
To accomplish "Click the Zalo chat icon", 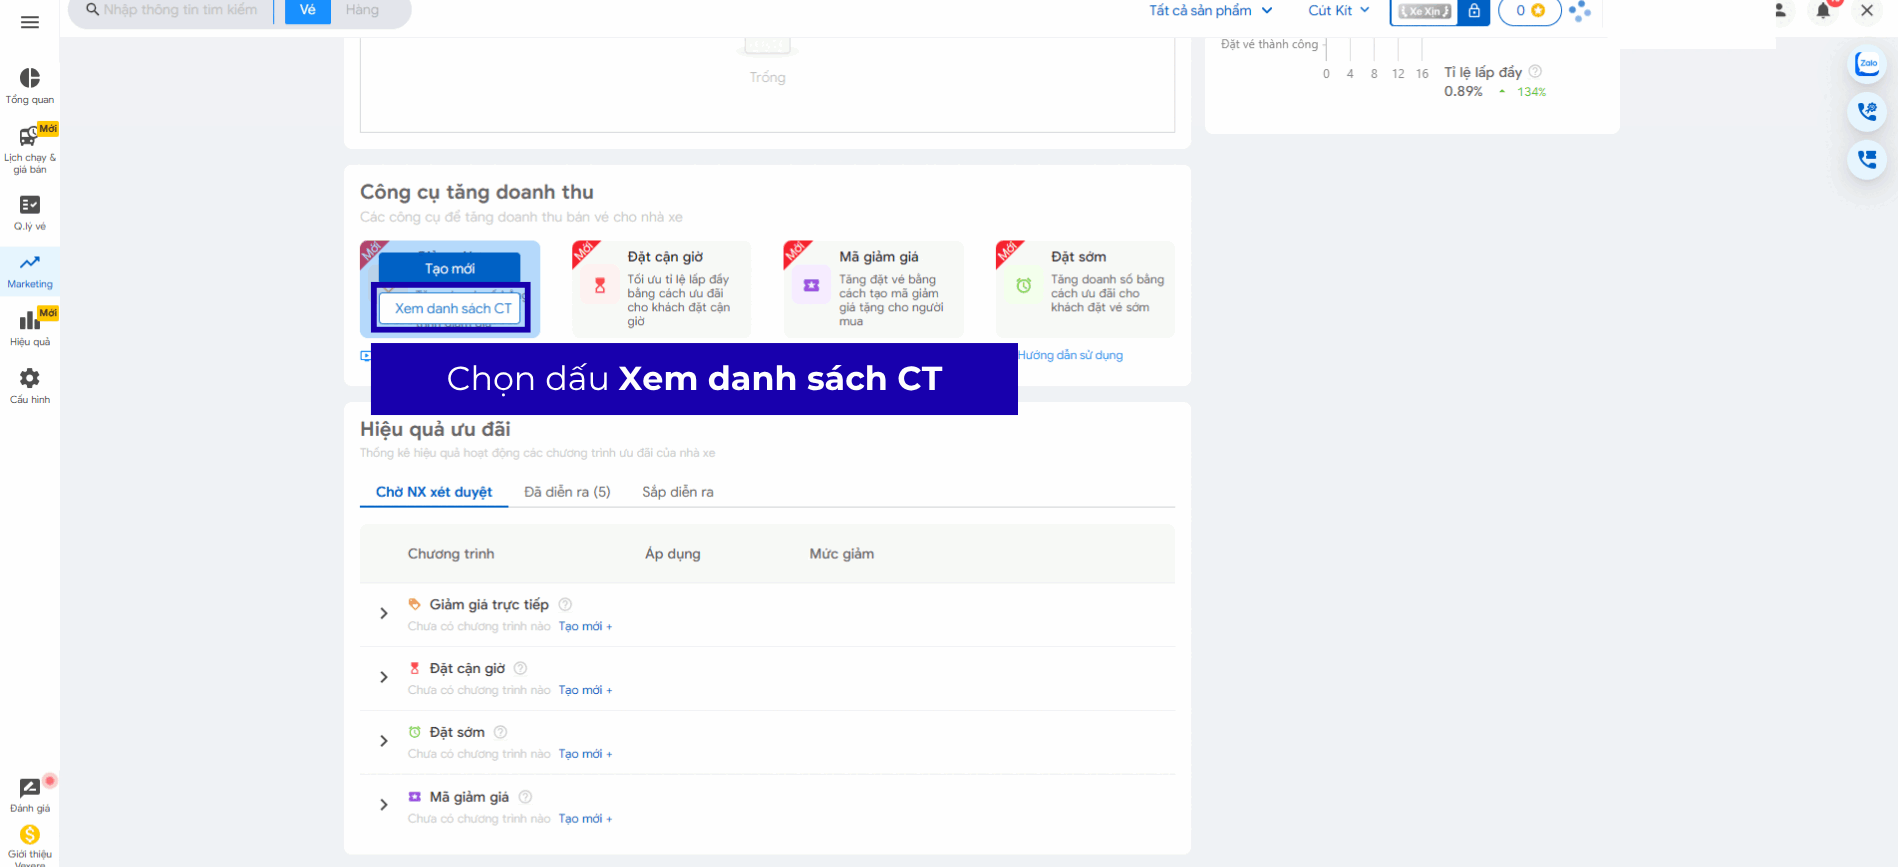I will point(1866,64).
